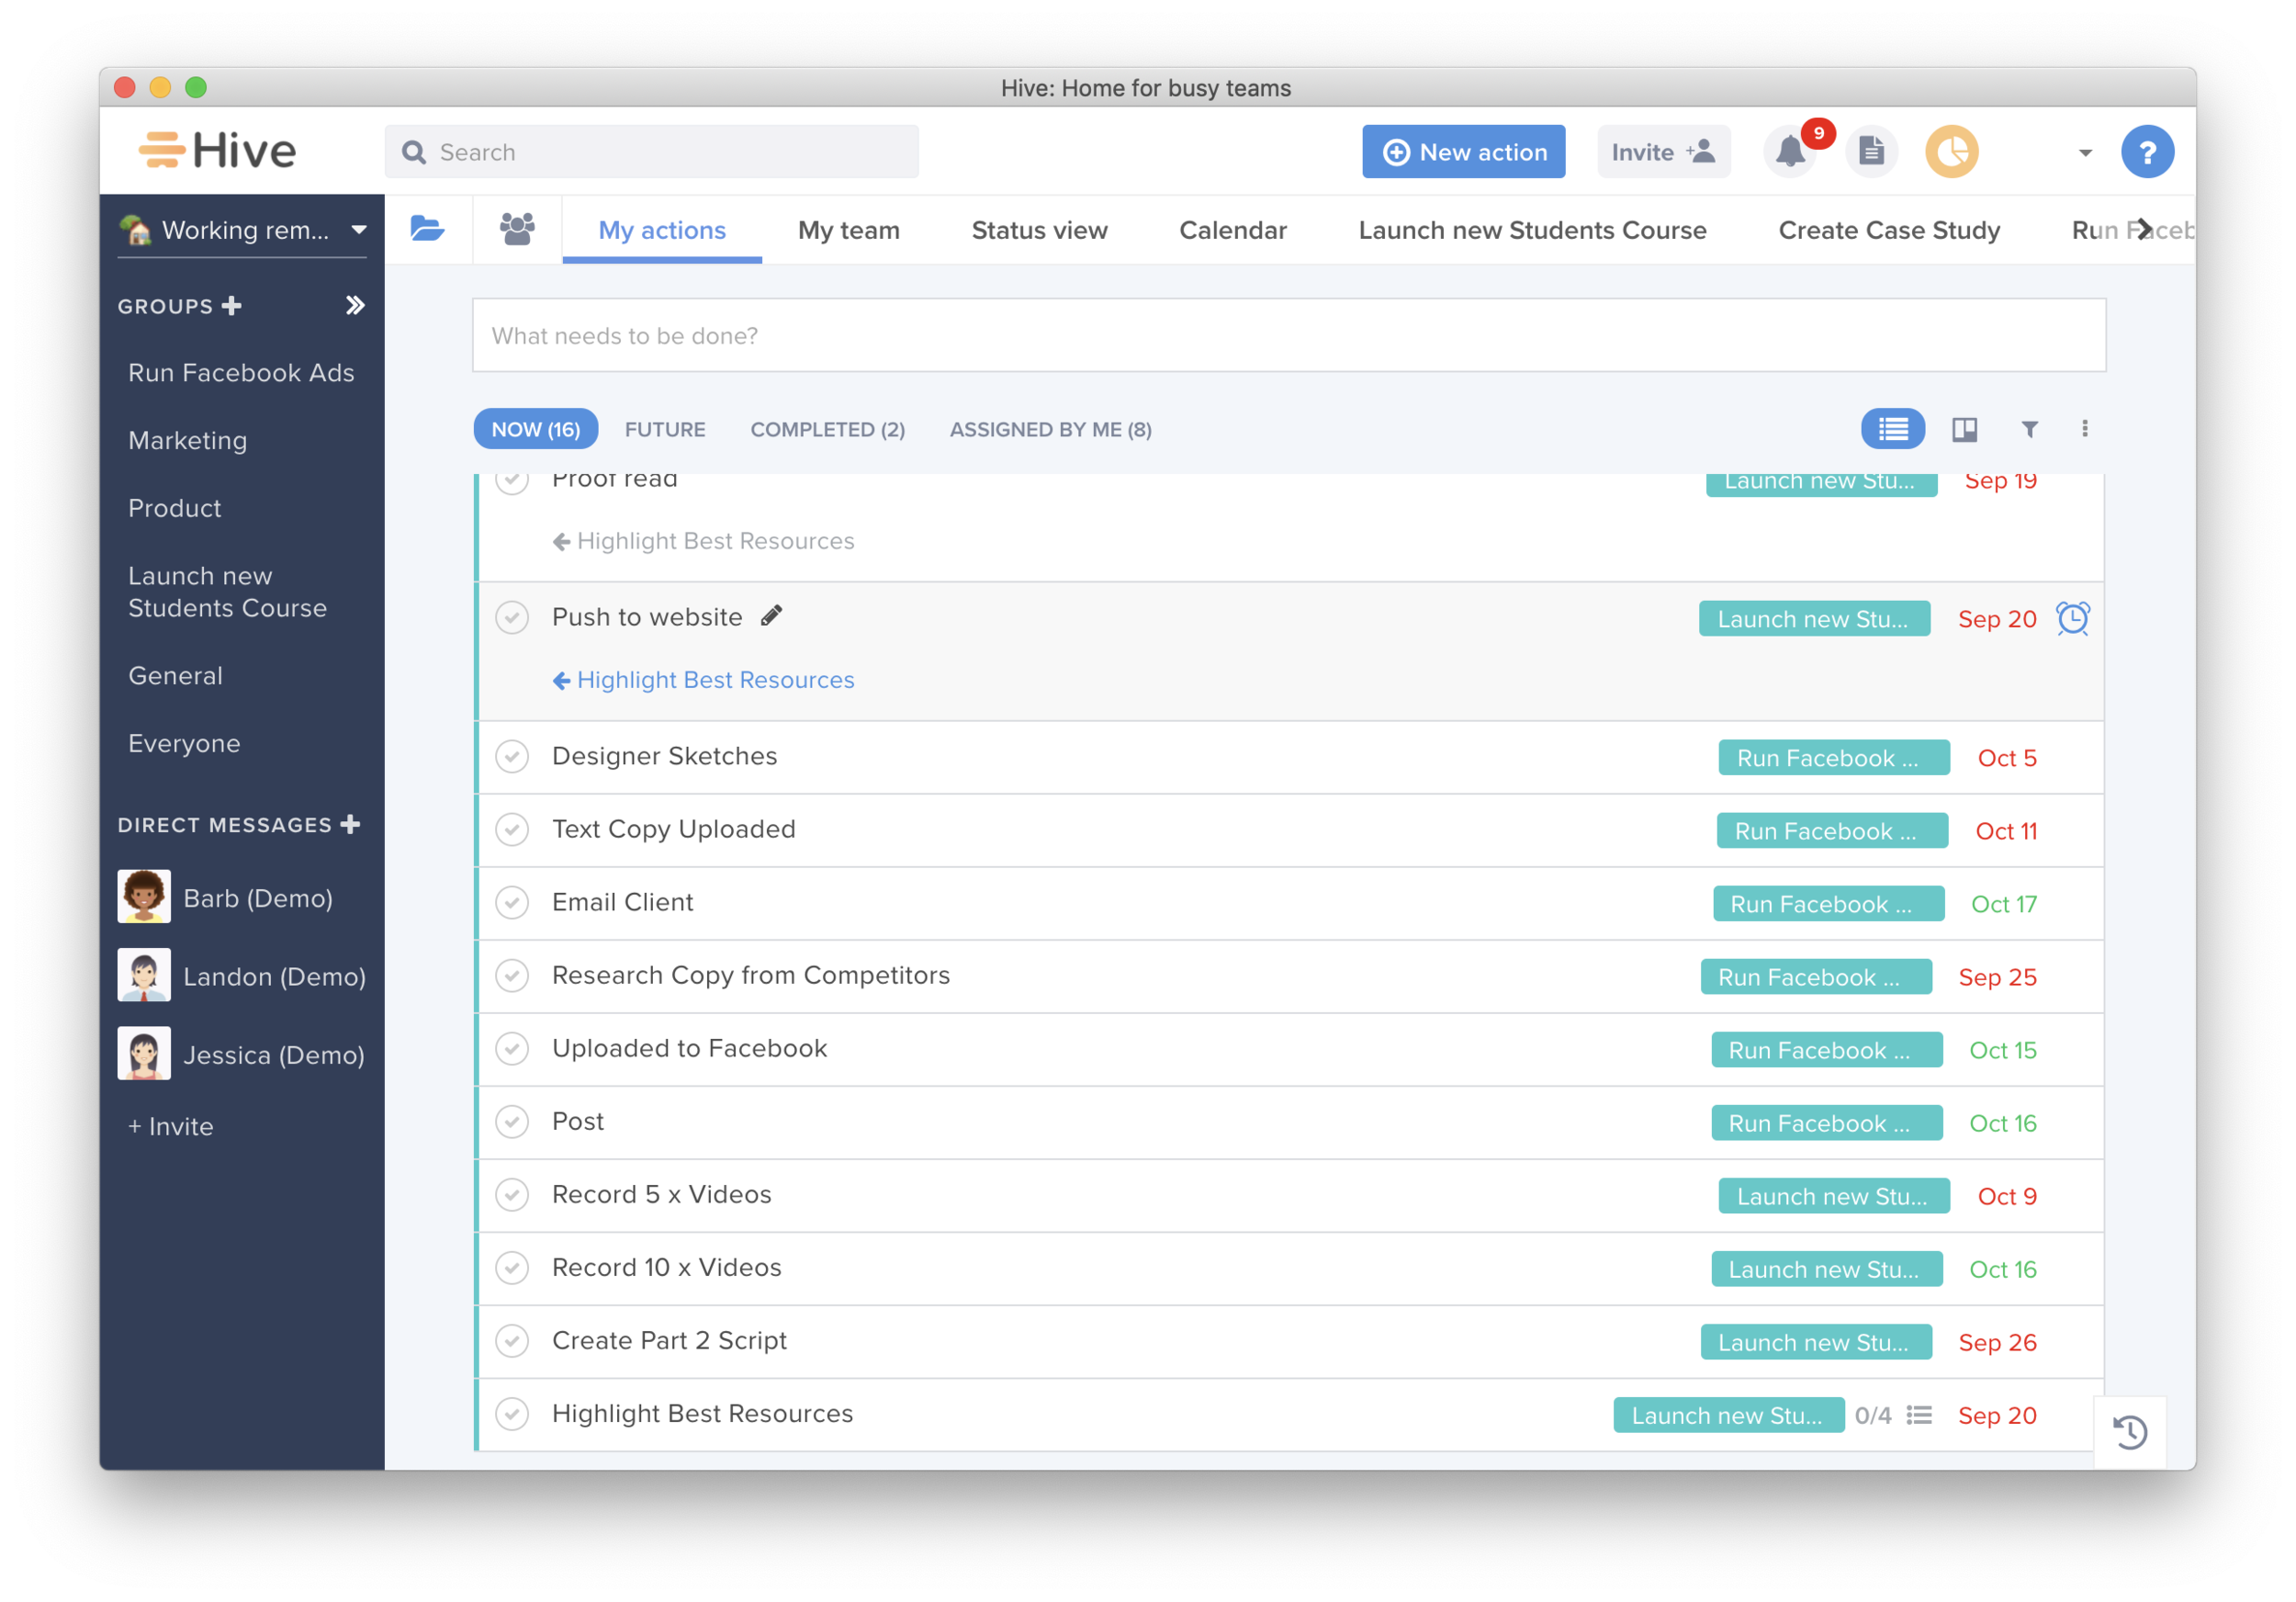Mark the Post action complete

click(x=512, y=1121)
